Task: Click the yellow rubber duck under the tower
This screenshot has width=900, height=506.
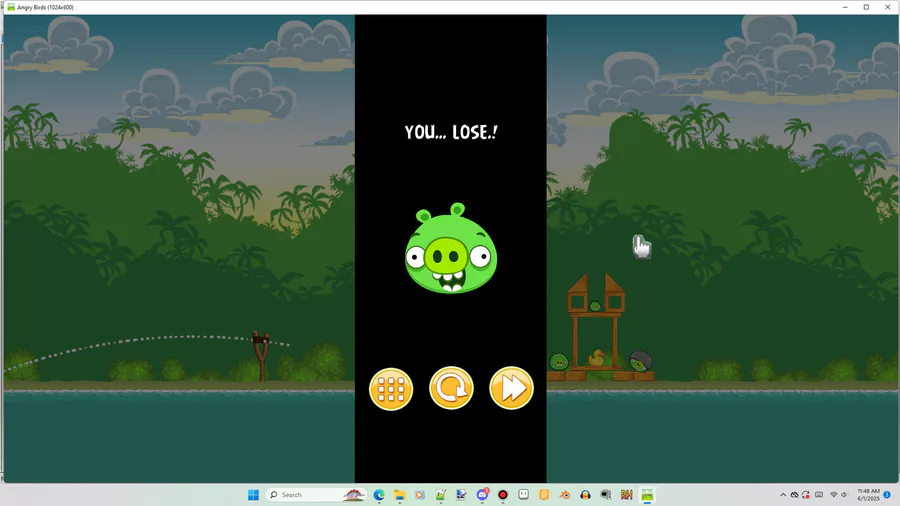Action: click(596, 358)
